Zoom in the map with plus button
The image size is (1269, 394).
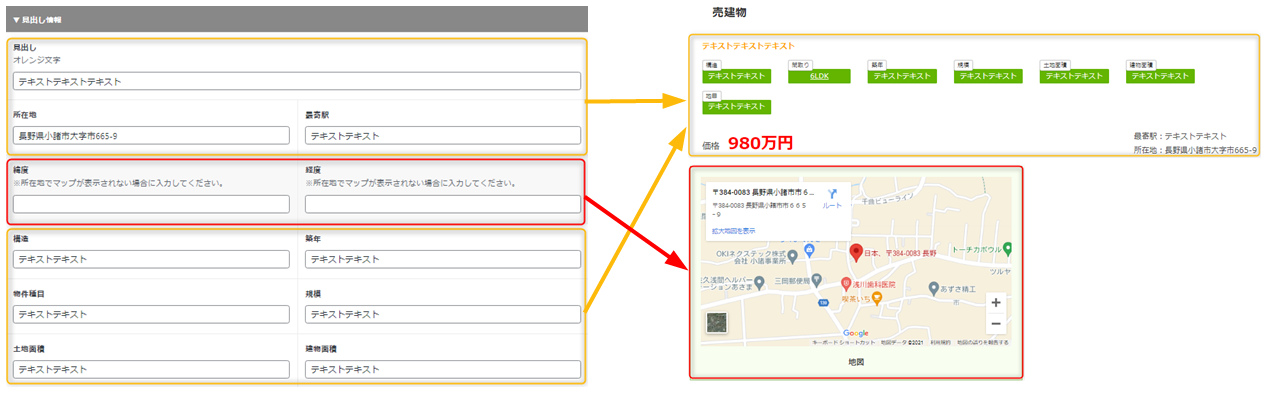[995, 302]
